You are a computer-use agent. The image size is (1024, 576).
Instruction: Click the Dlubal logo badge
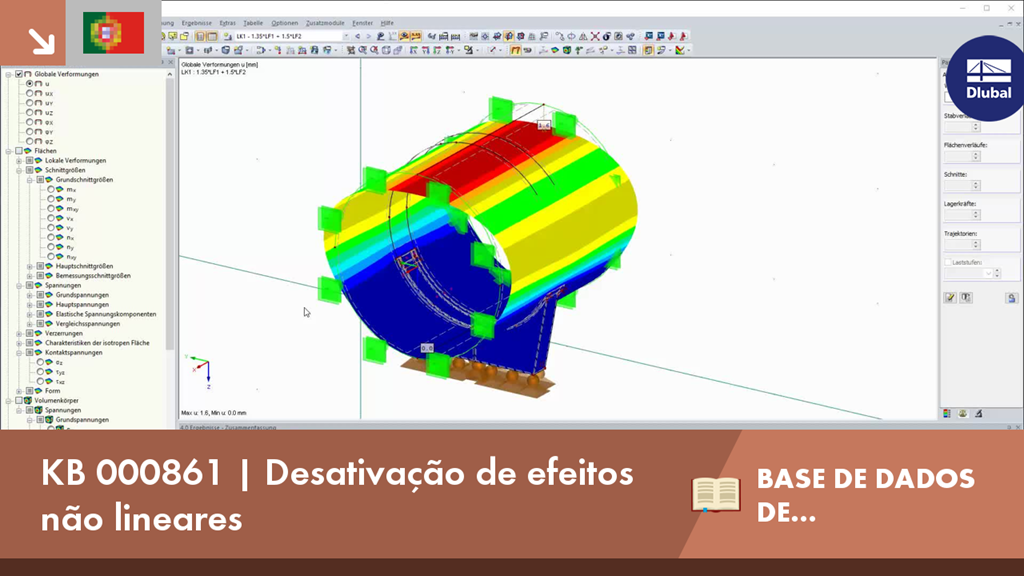(986, 78)
